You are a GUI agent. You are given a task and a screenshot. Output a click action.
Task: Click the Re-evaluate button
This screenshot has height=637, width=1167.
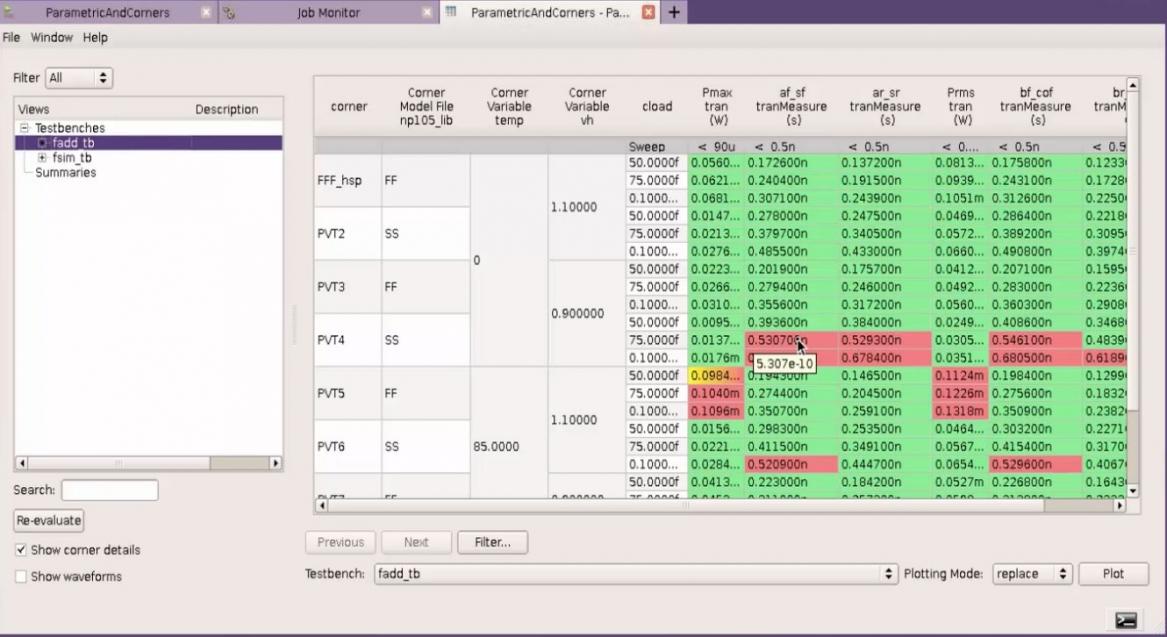coord(49,520)
